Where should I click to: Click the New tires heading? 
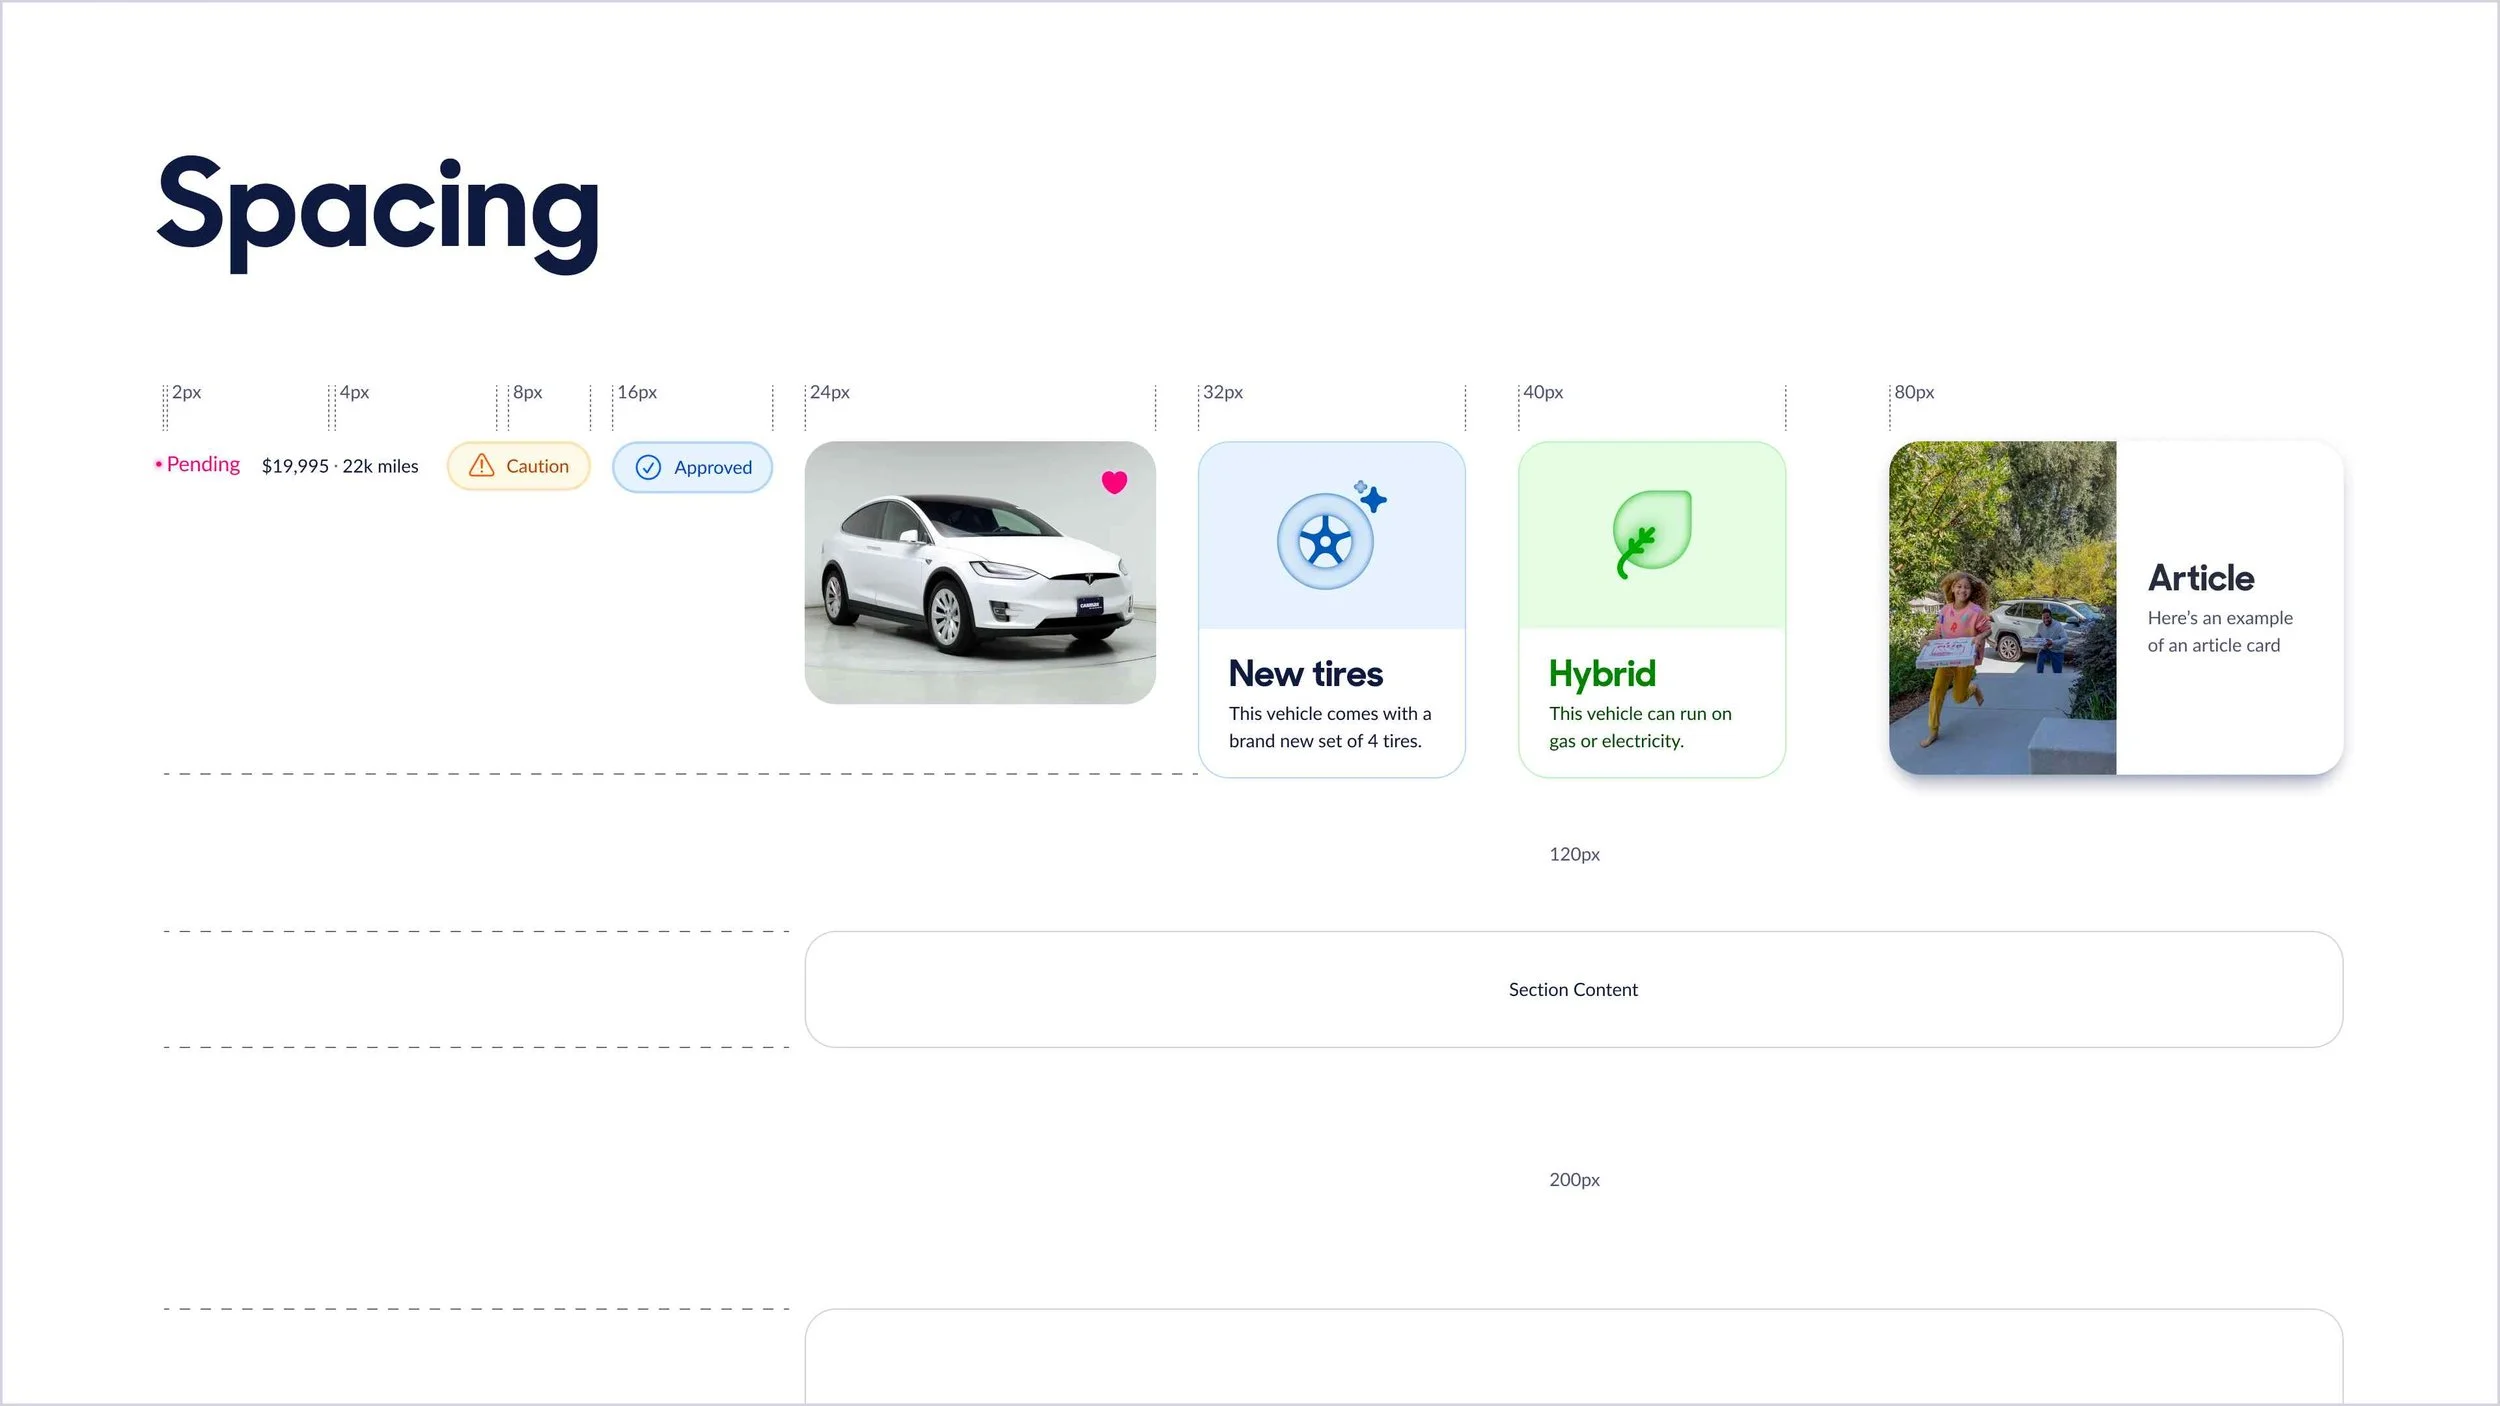[x=1305, y=674]
